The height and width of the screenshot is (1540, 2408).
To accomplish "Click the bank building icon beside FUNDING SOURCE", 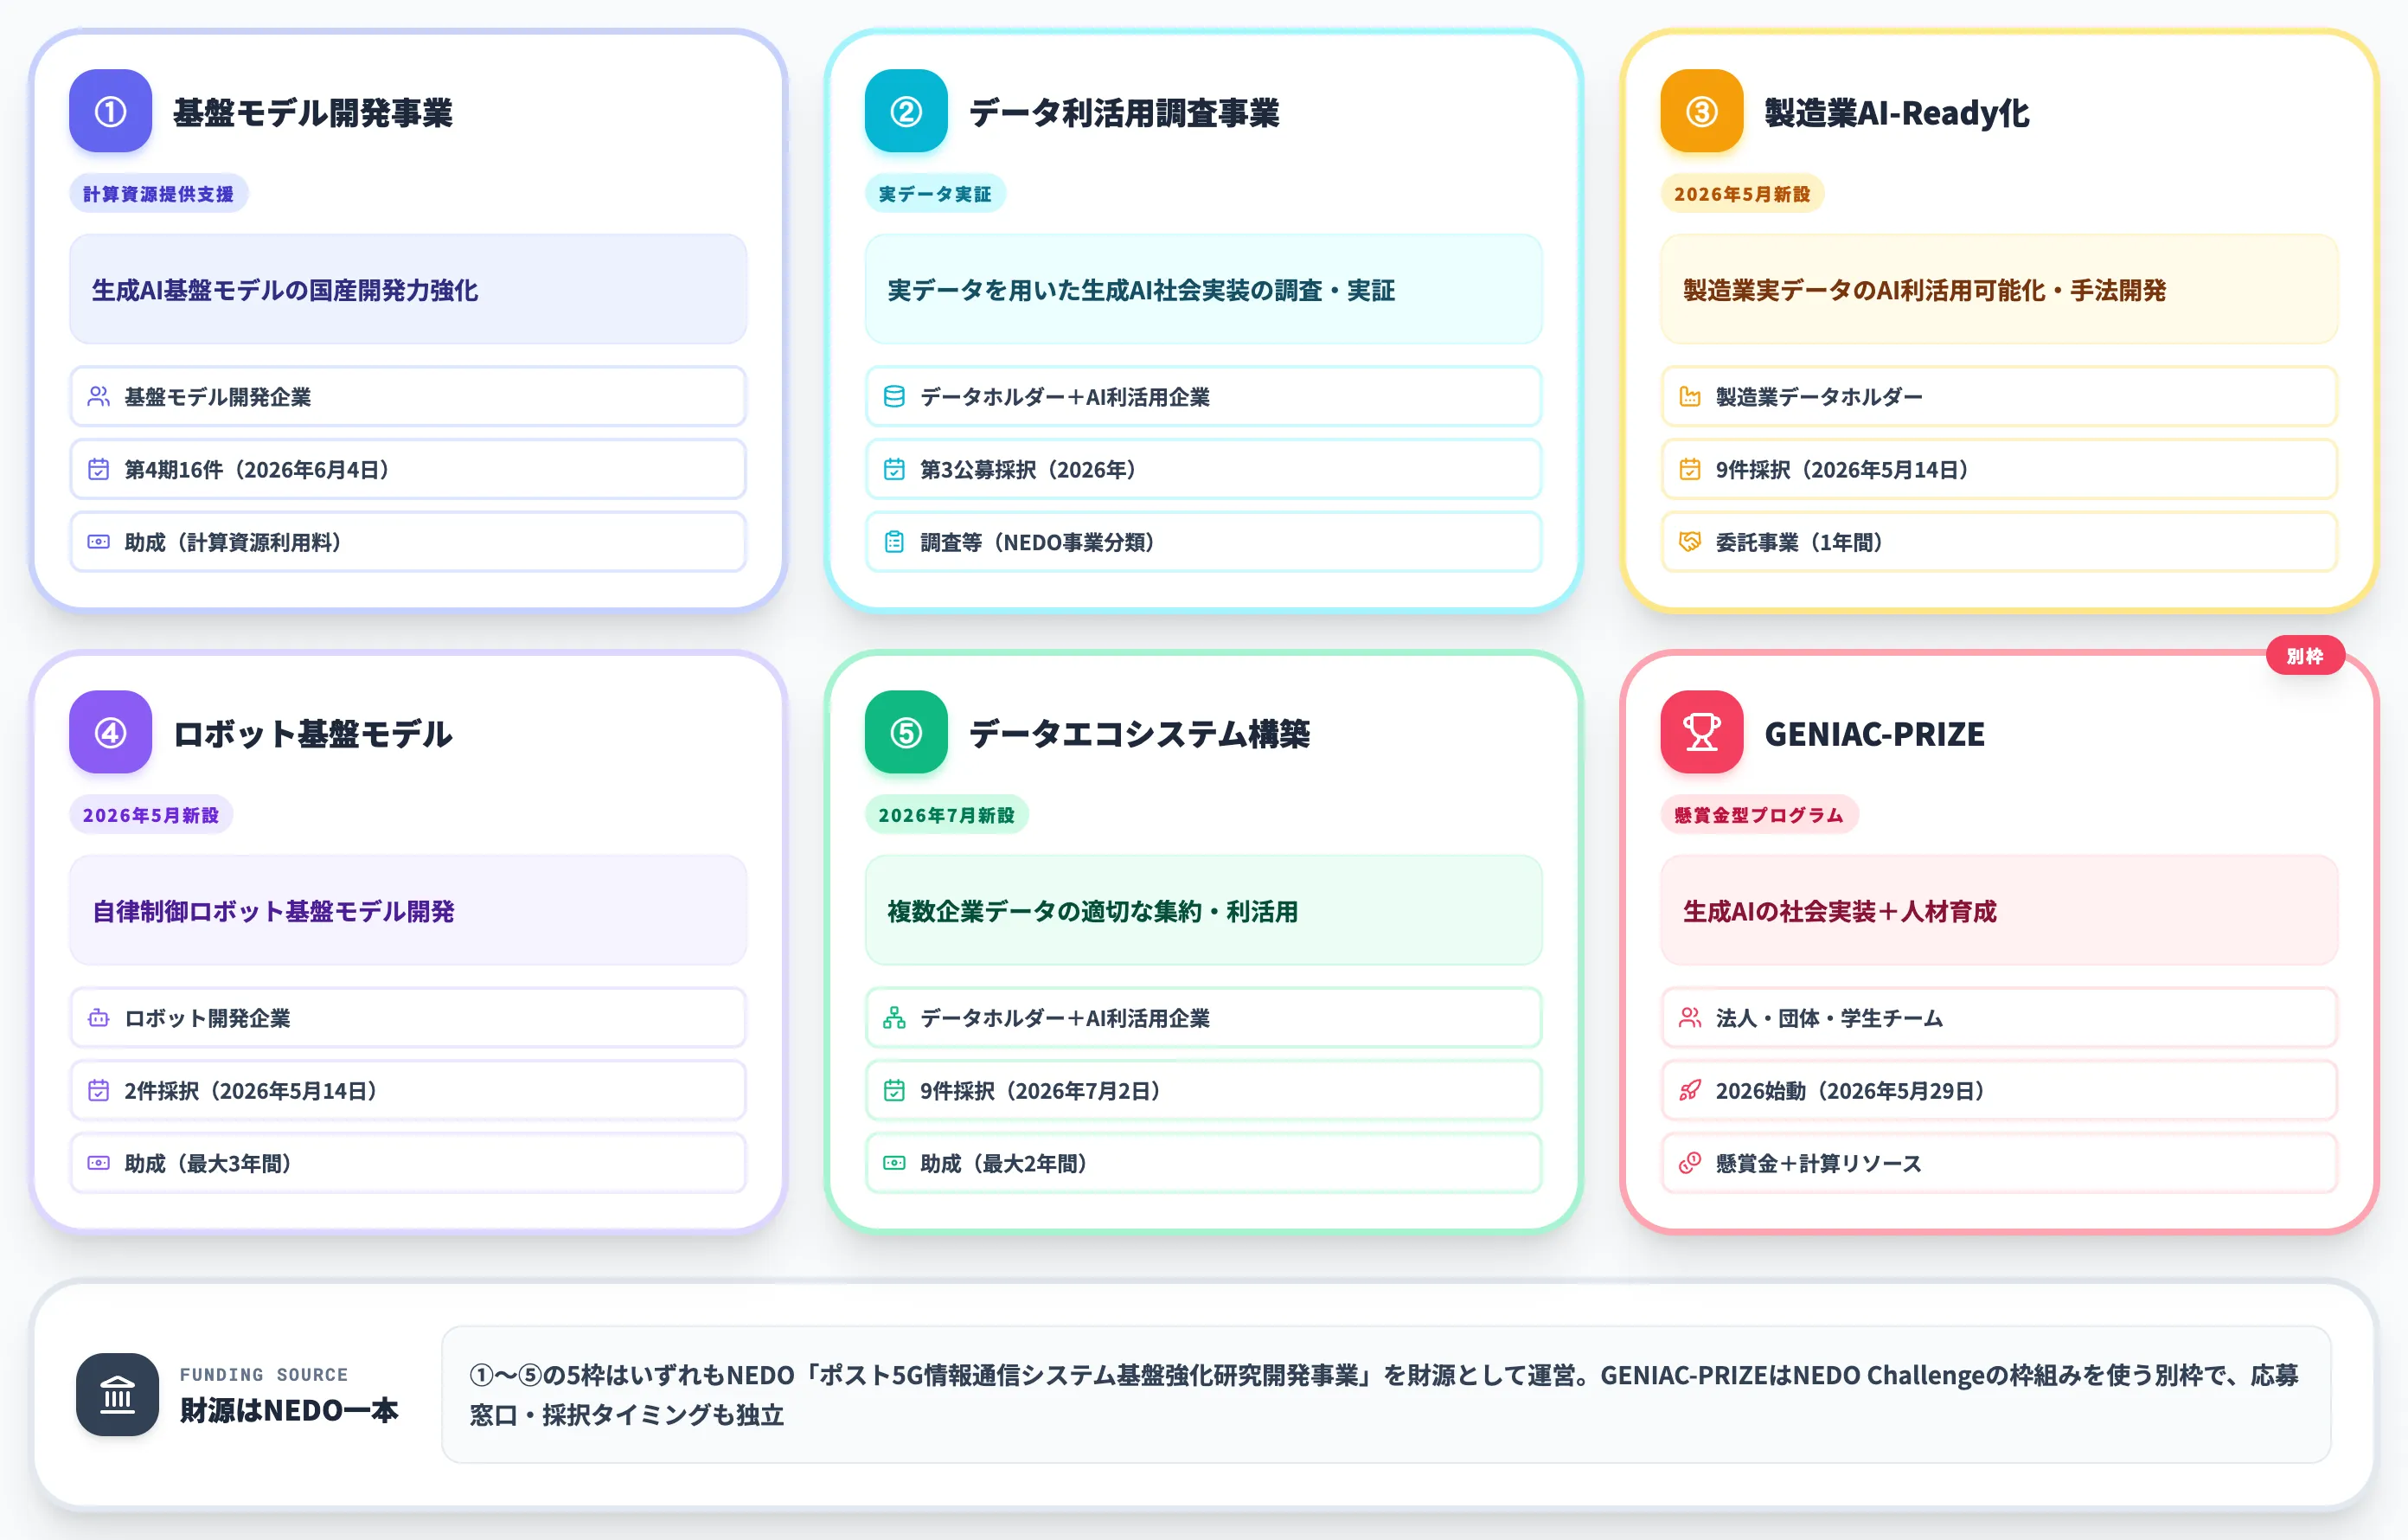I will [117, 1395].
